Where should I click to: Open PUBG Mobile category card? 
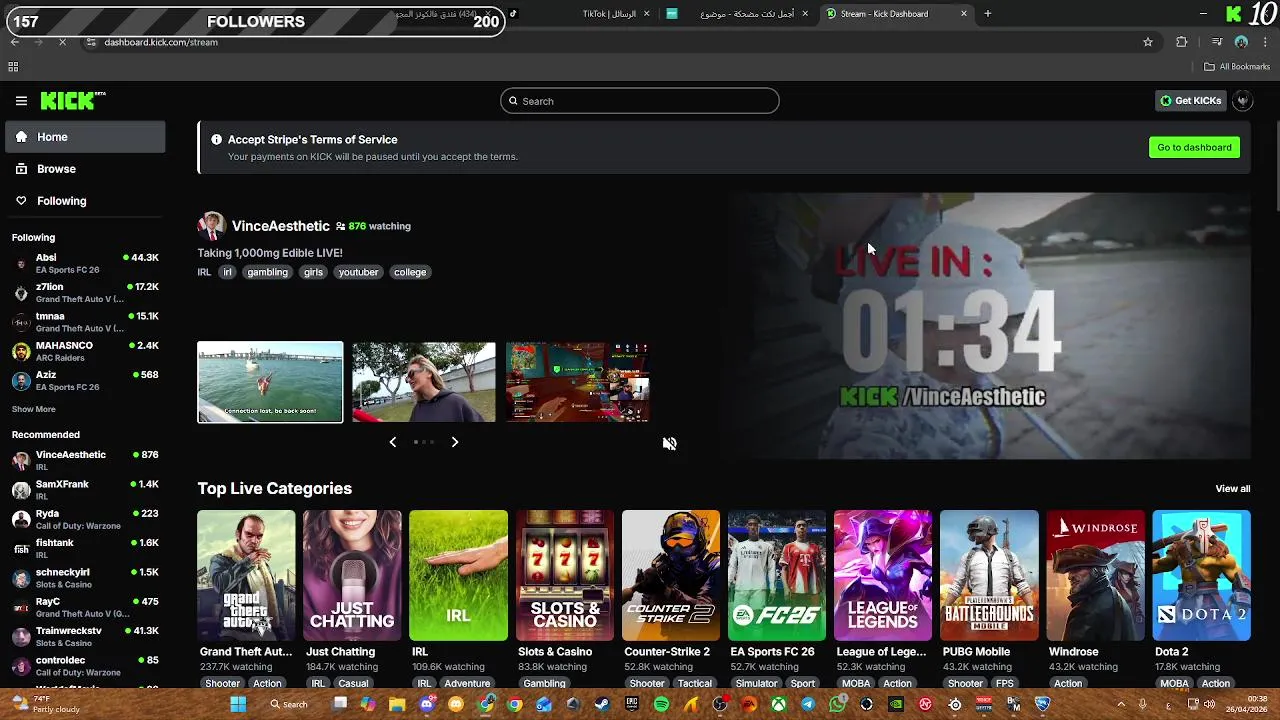989,575
